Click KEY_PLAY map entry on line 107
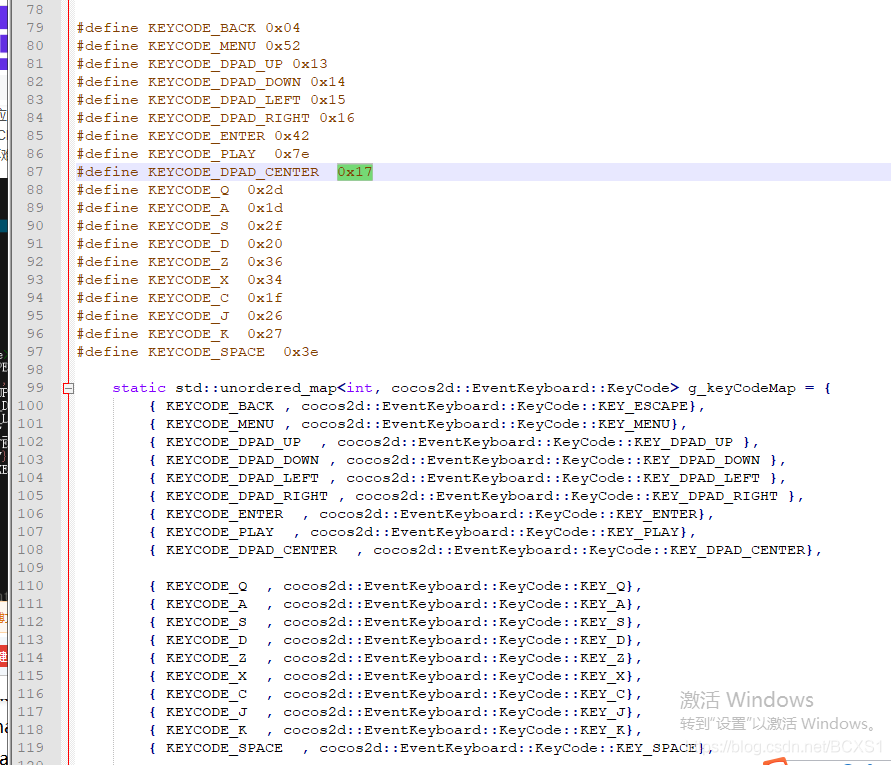The height and width of the screenshot is (765, 891). [422, 532]
